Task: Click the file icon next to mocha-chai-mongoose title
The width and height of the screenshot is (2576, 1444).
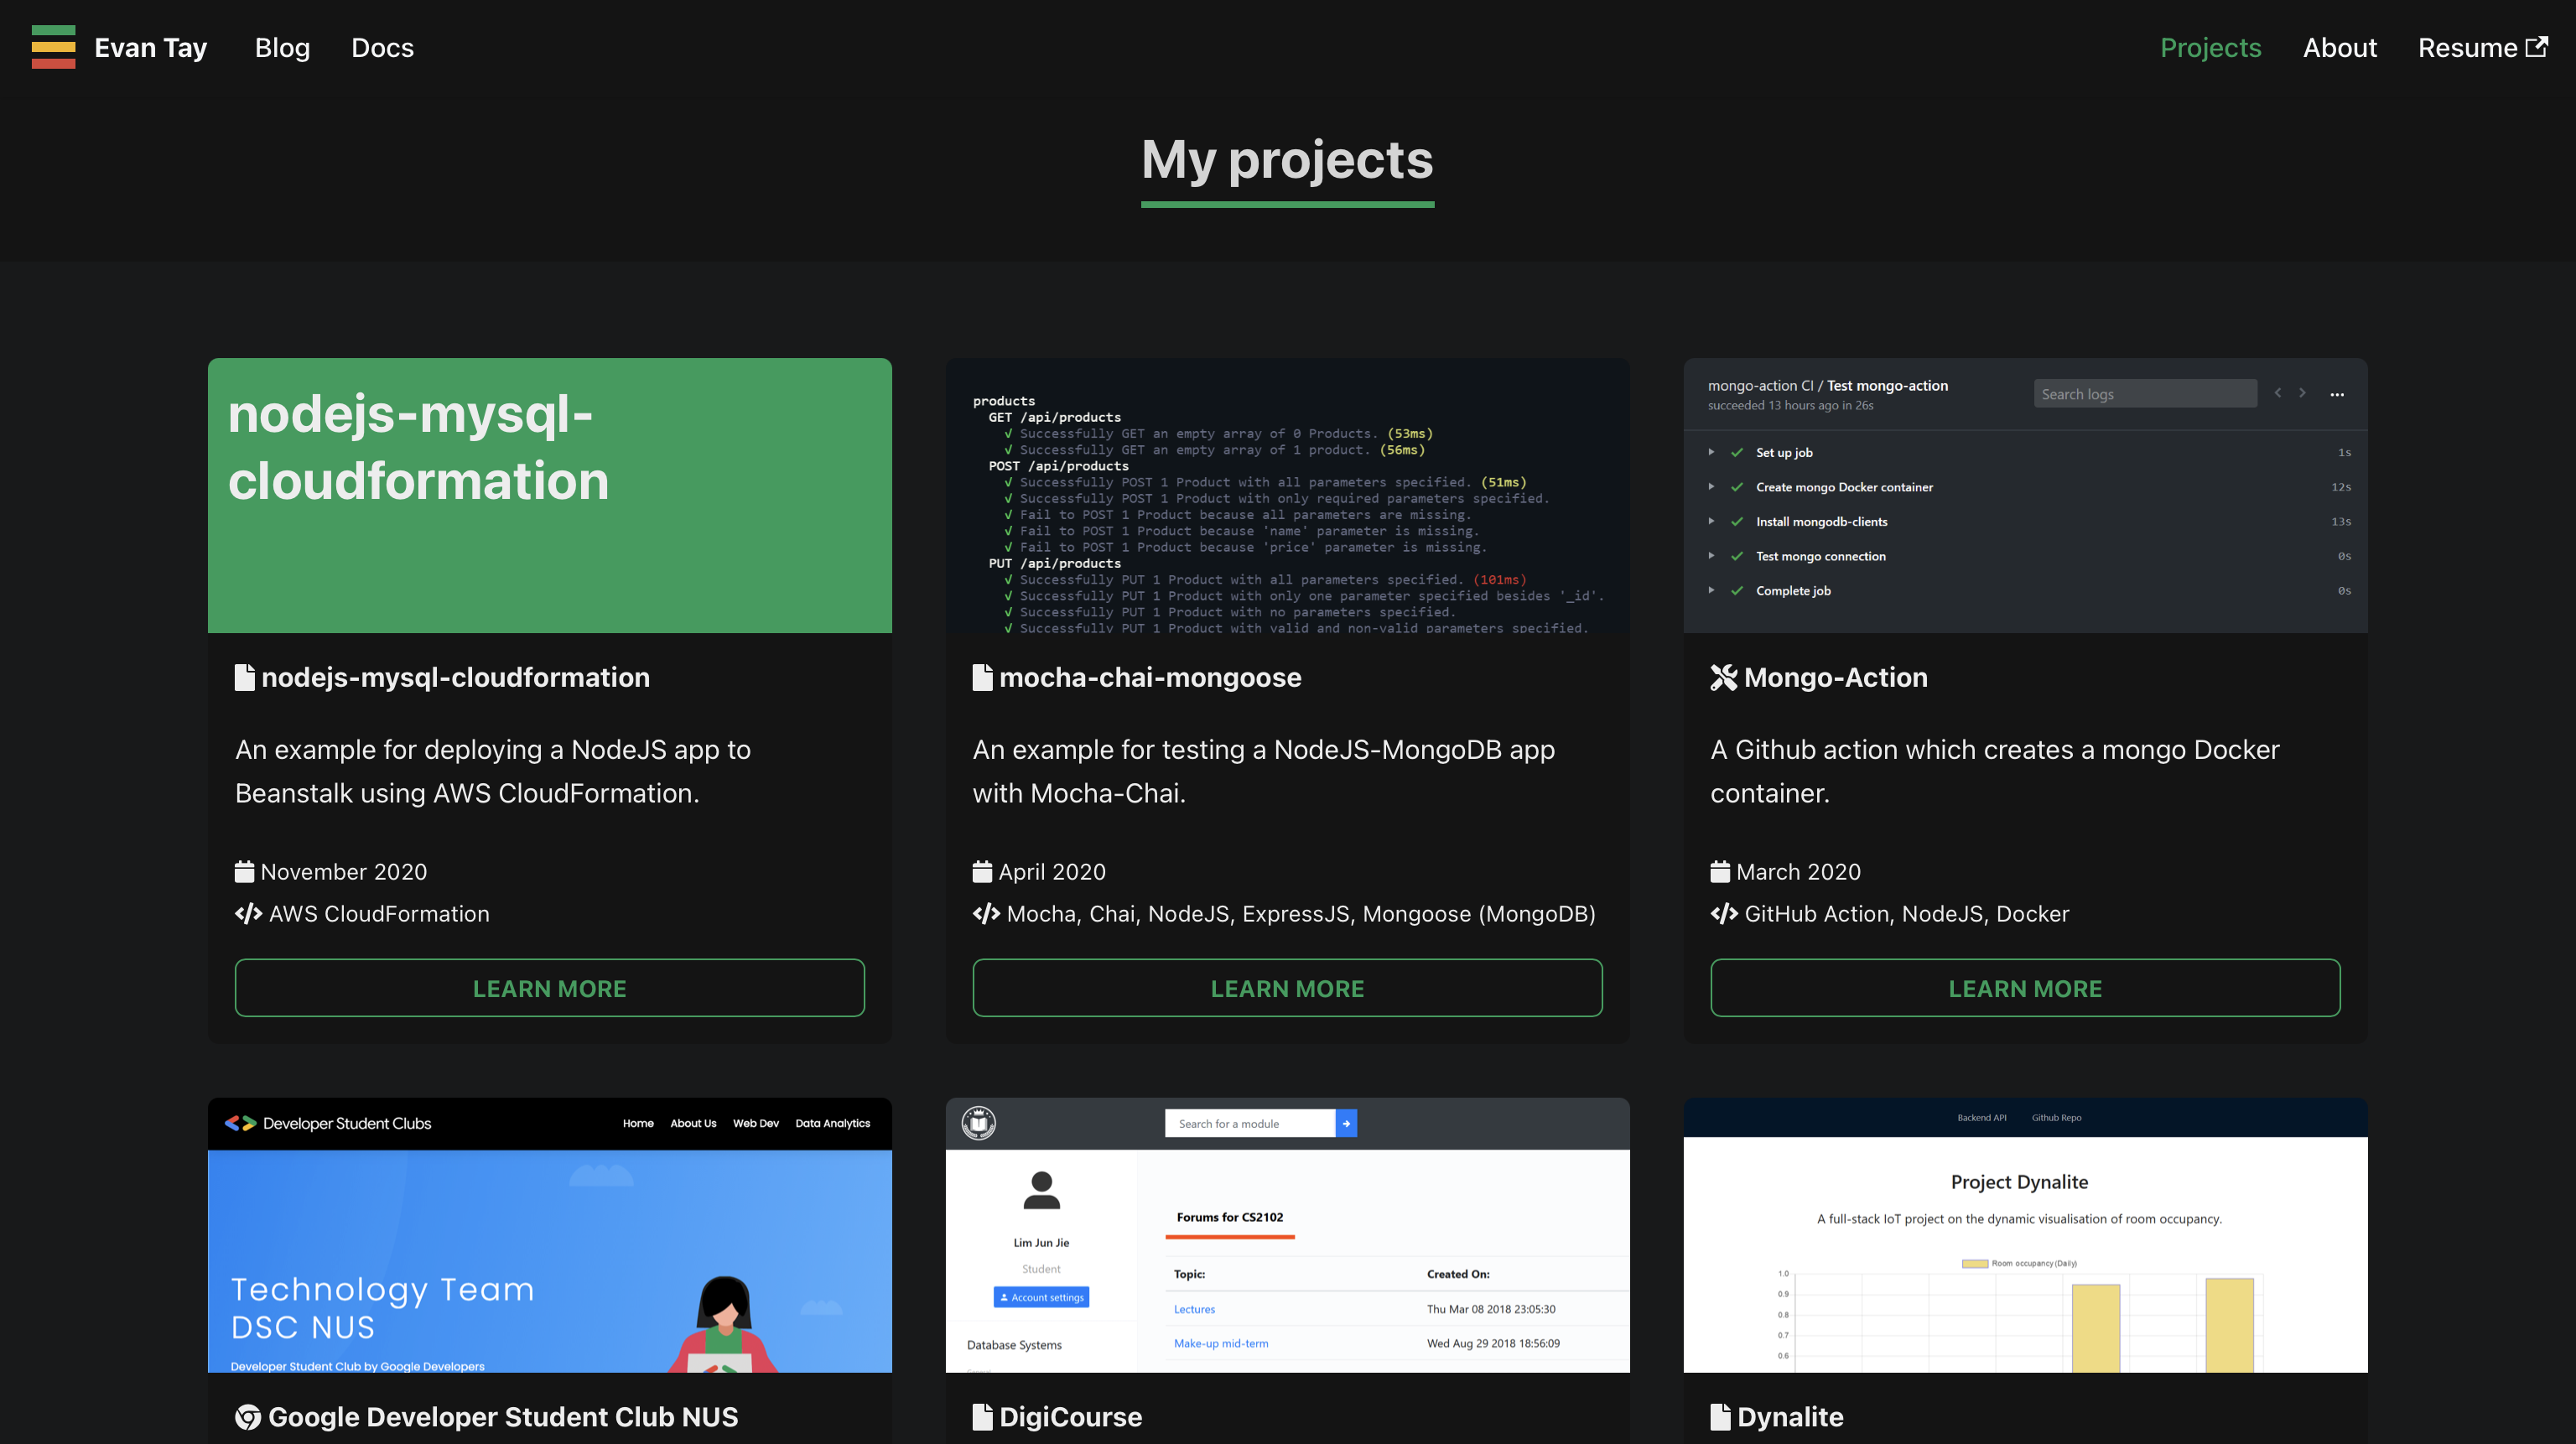Action: coord(982,677)
